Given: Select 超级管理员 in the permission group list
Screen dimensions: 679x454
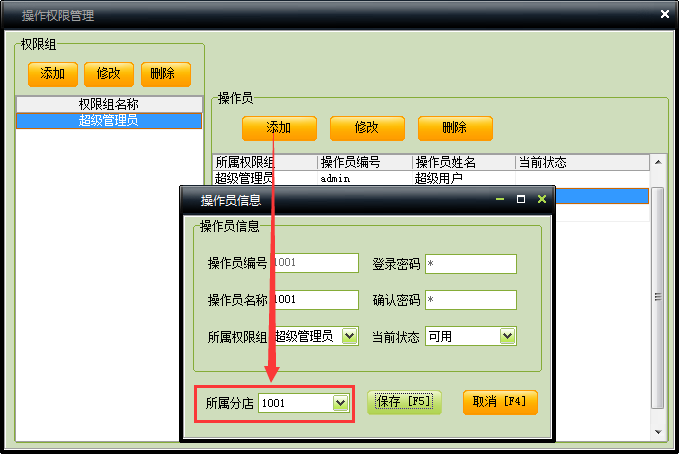Looking at the screenshot, I should click(109, 120).
